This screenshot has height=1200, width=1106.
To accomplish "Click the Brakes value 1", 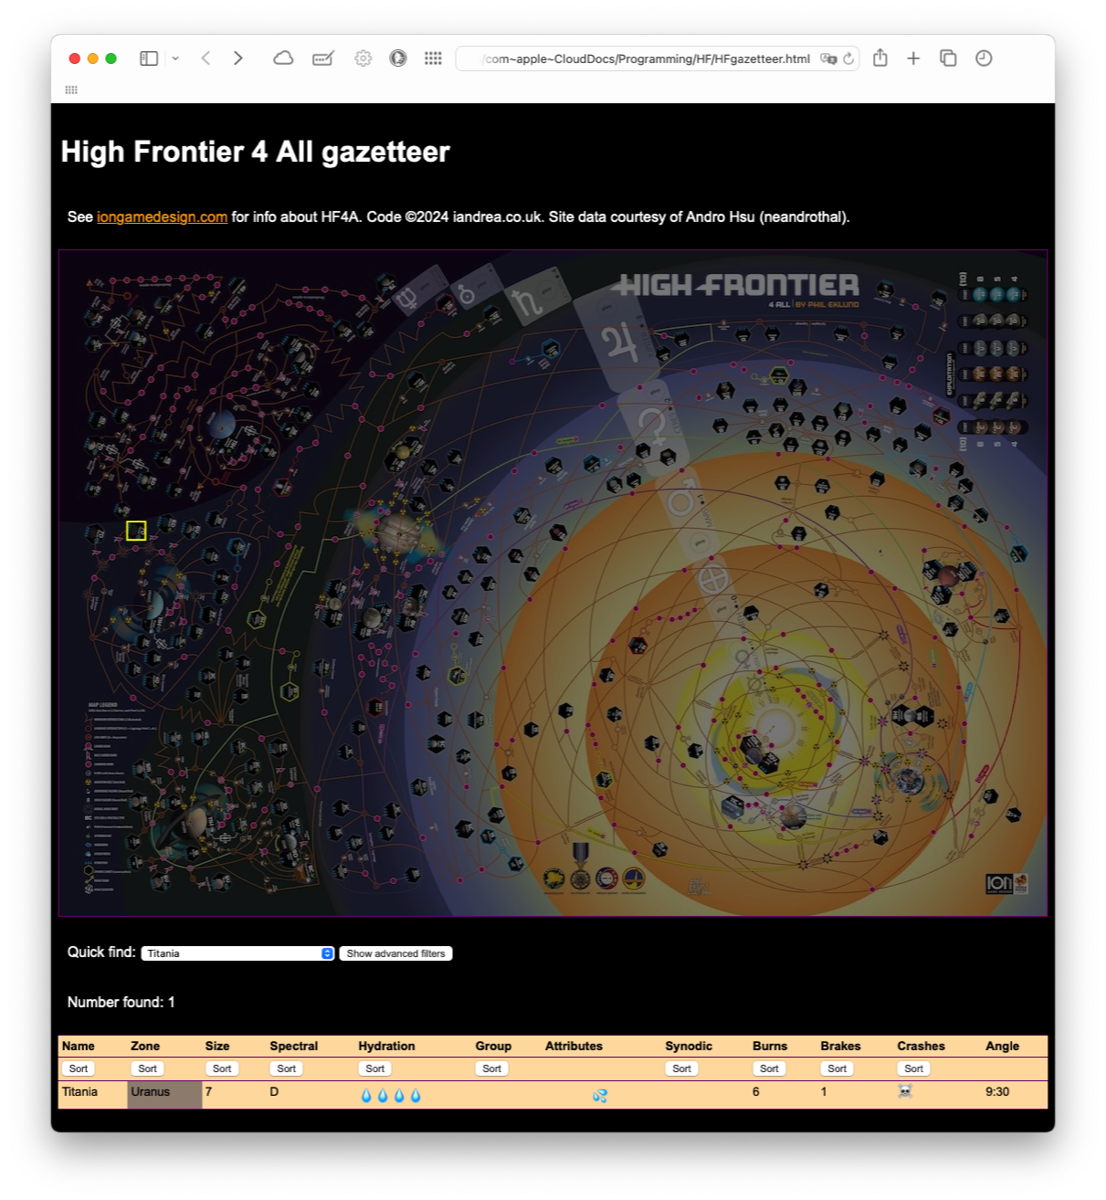I will coord(824,1092).
